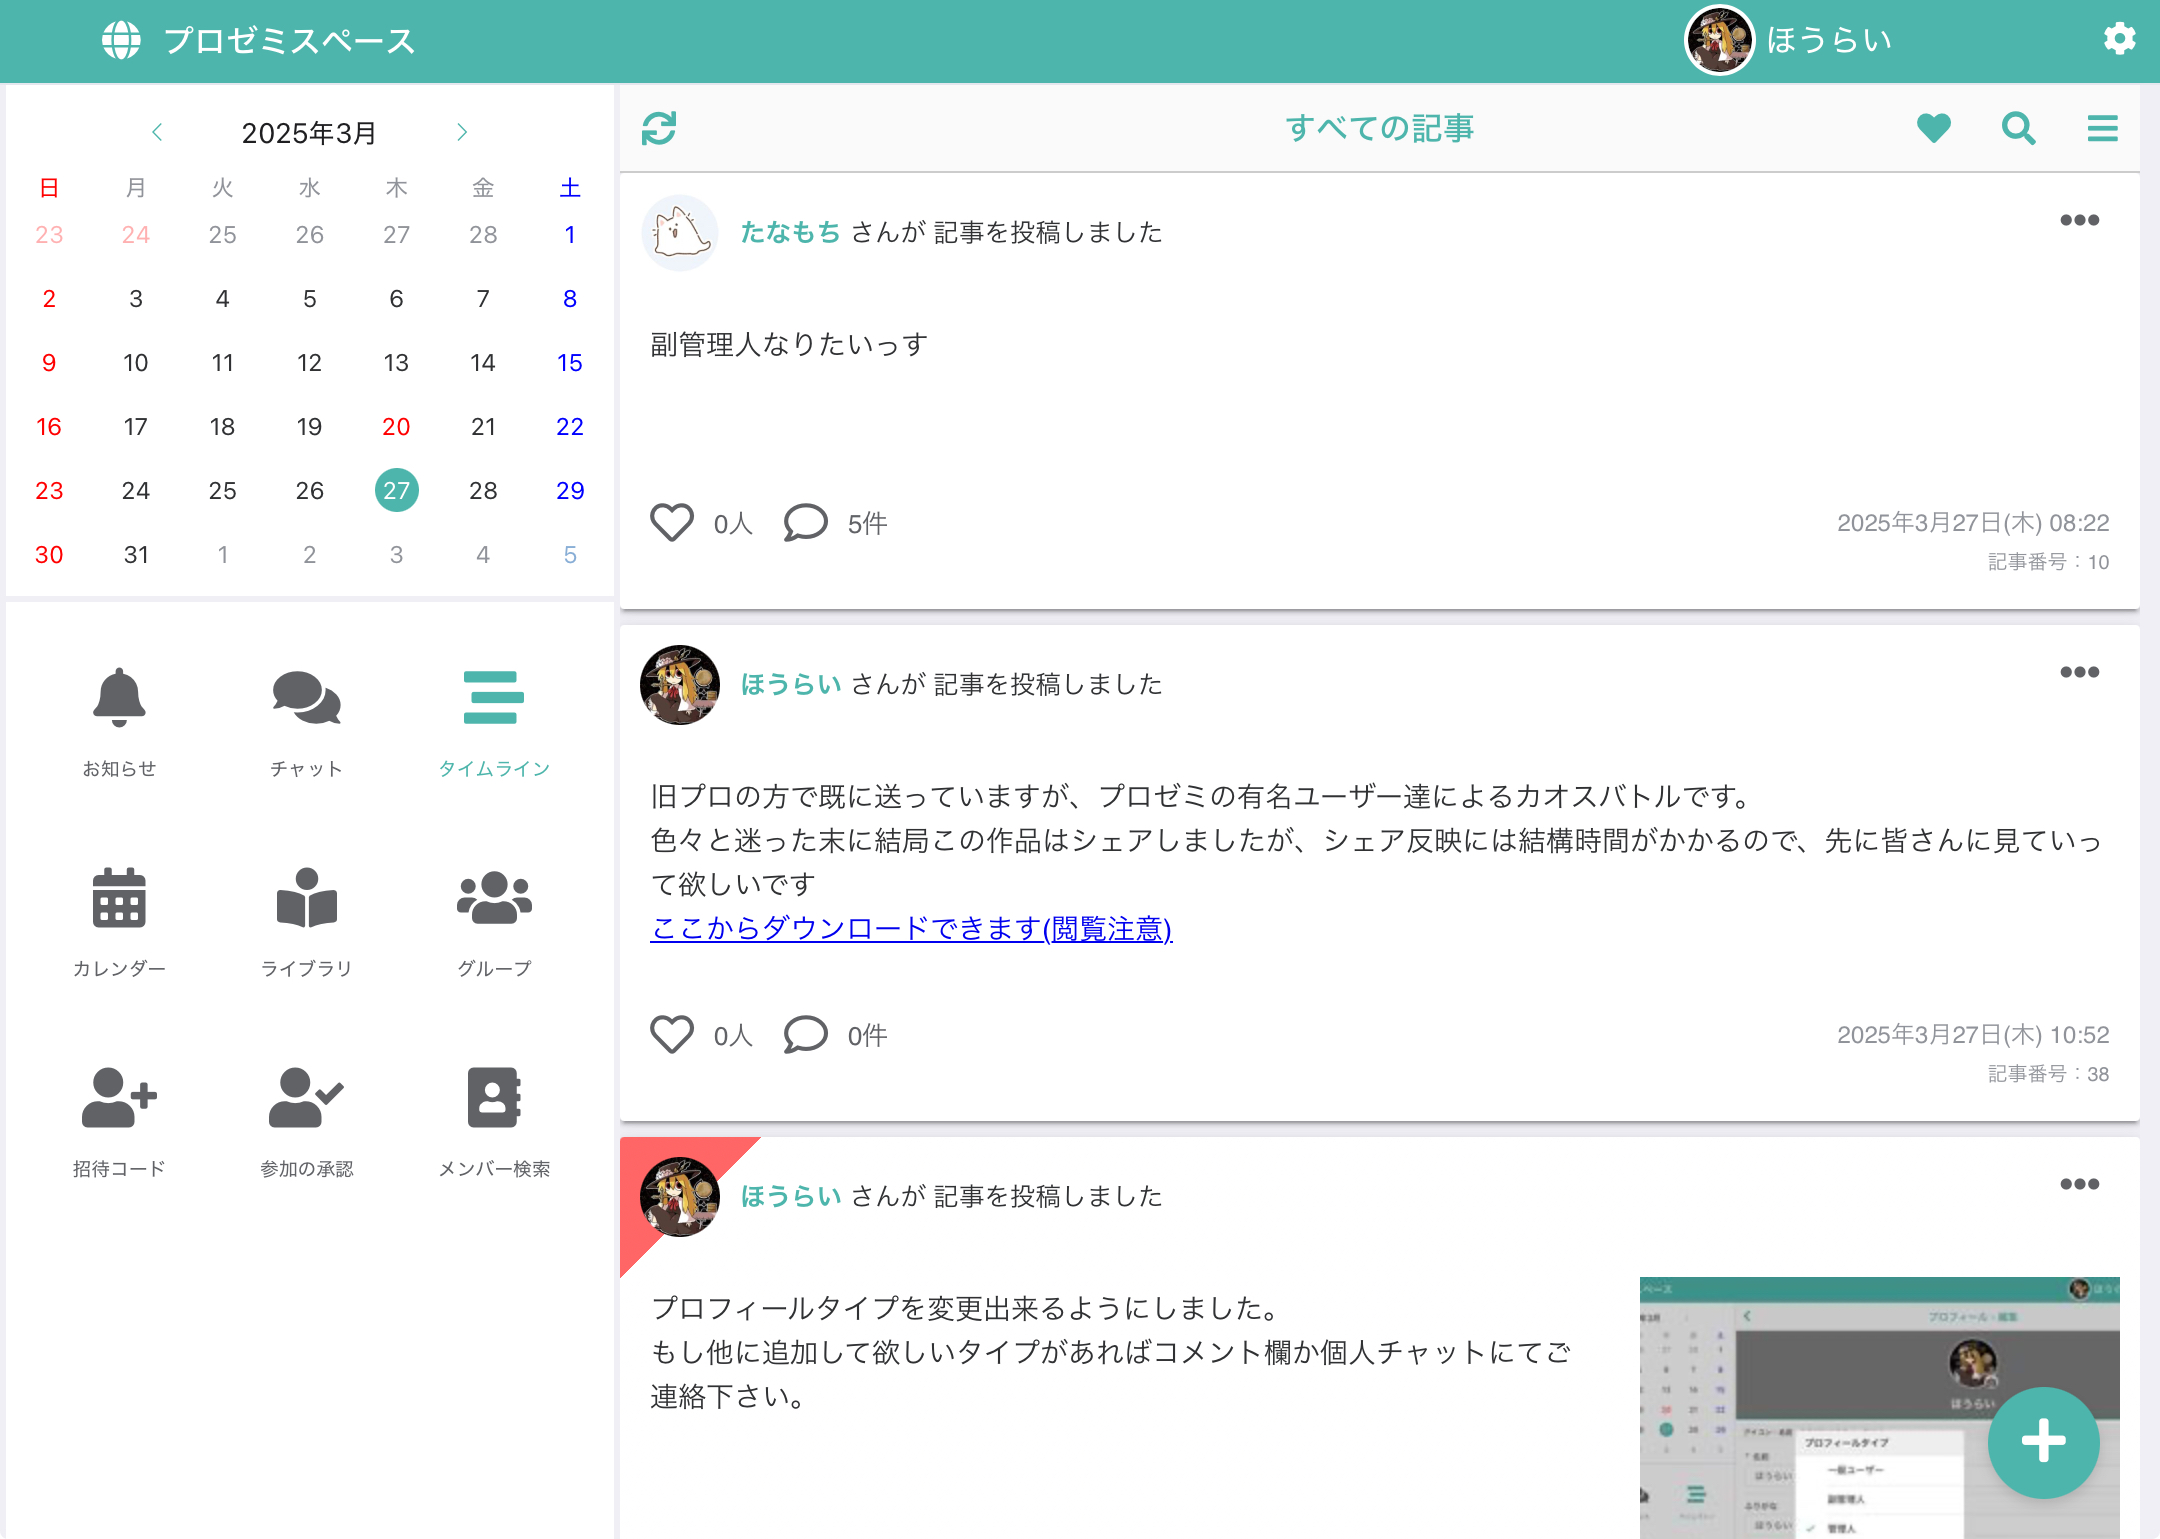
Task: Click the floating plus button to post
Action: (2043, 1441)
